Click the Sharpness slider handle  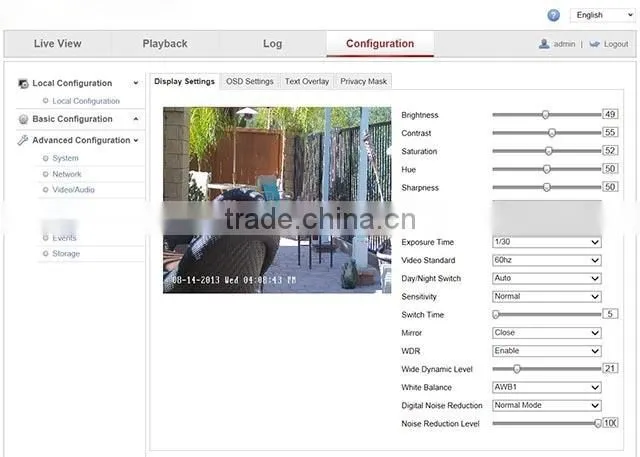click(x=547, y=187)
